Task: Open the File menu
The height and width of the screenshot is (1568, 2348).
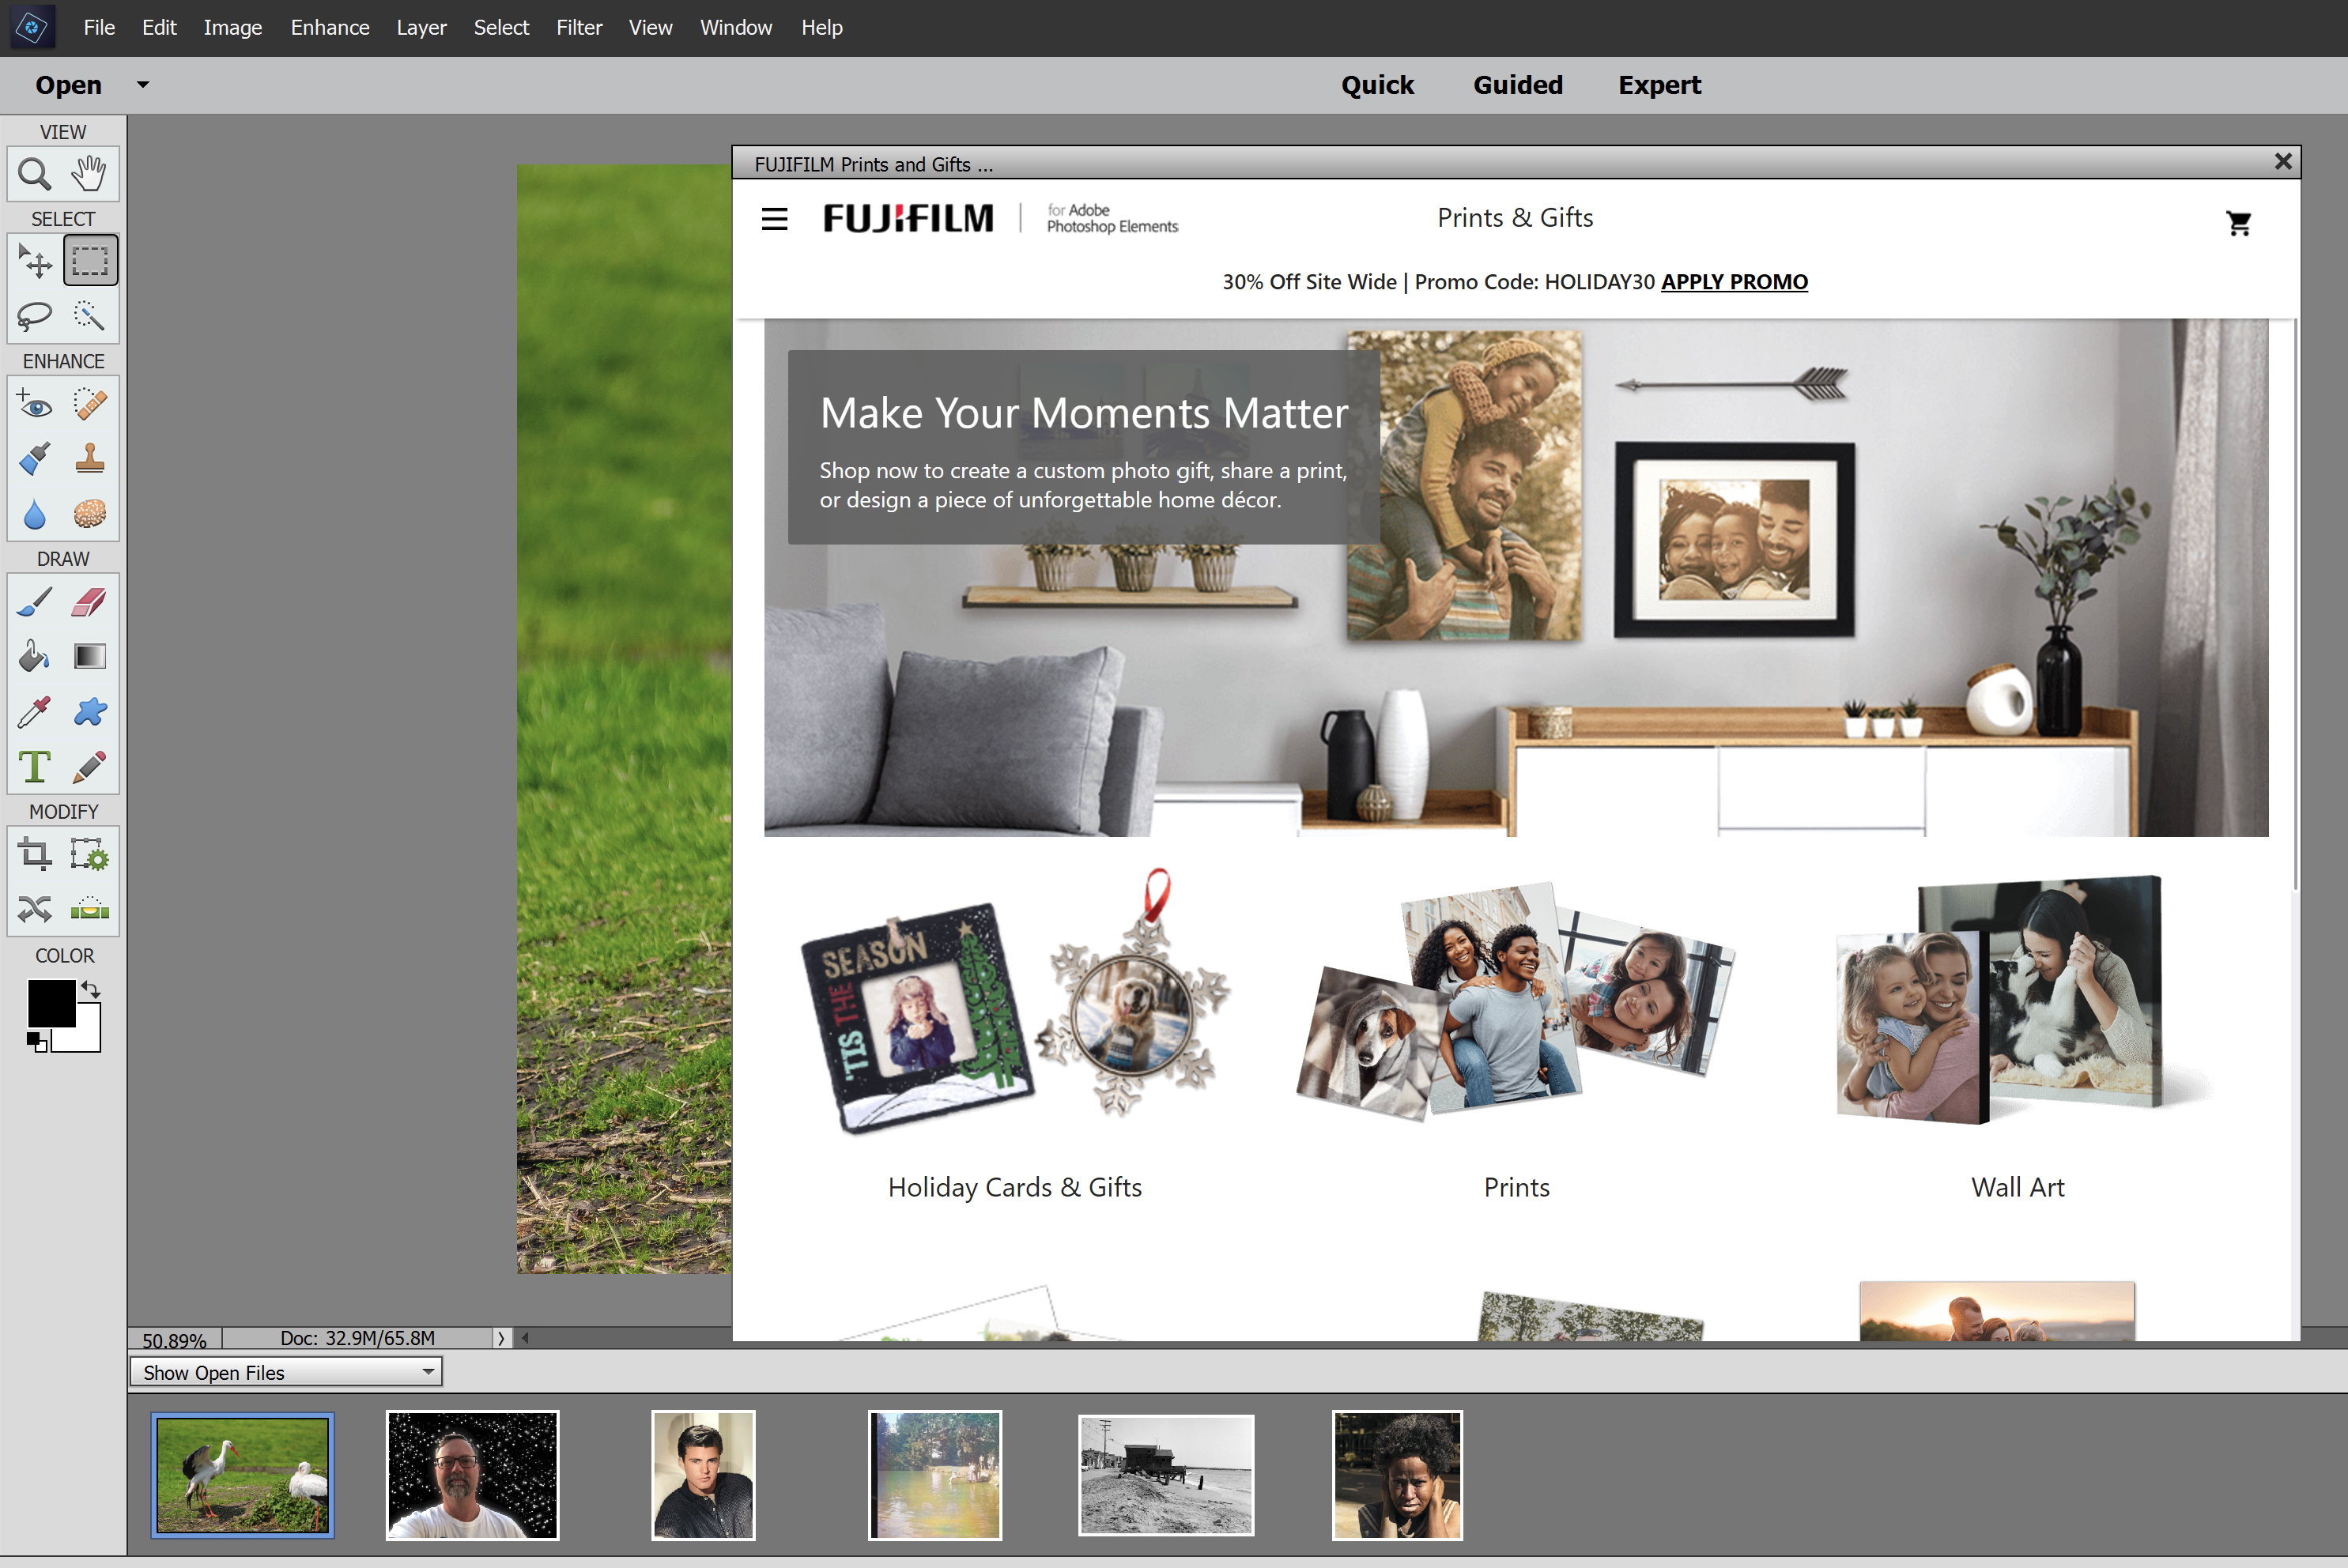Action: pyautogui.click(x=99, y=27)
